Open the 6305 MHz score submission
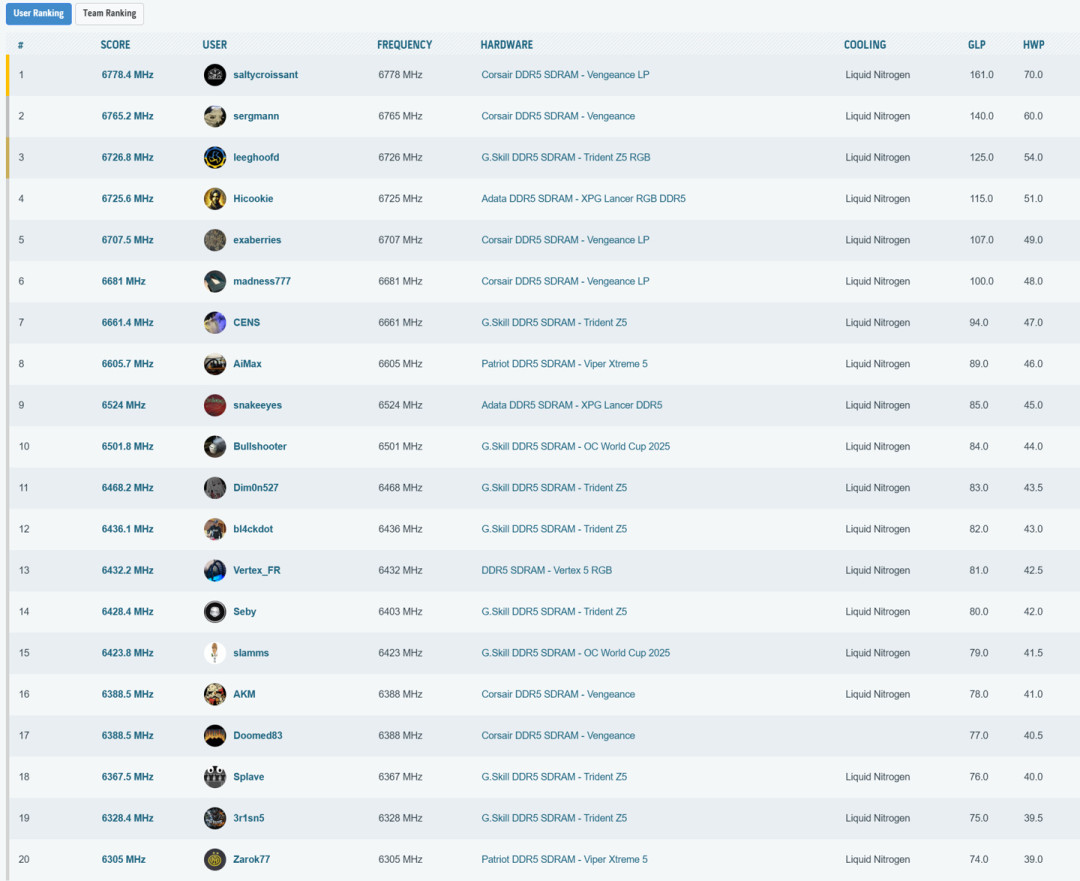This screenshot has height=881, width=1080. pos(123,860)
